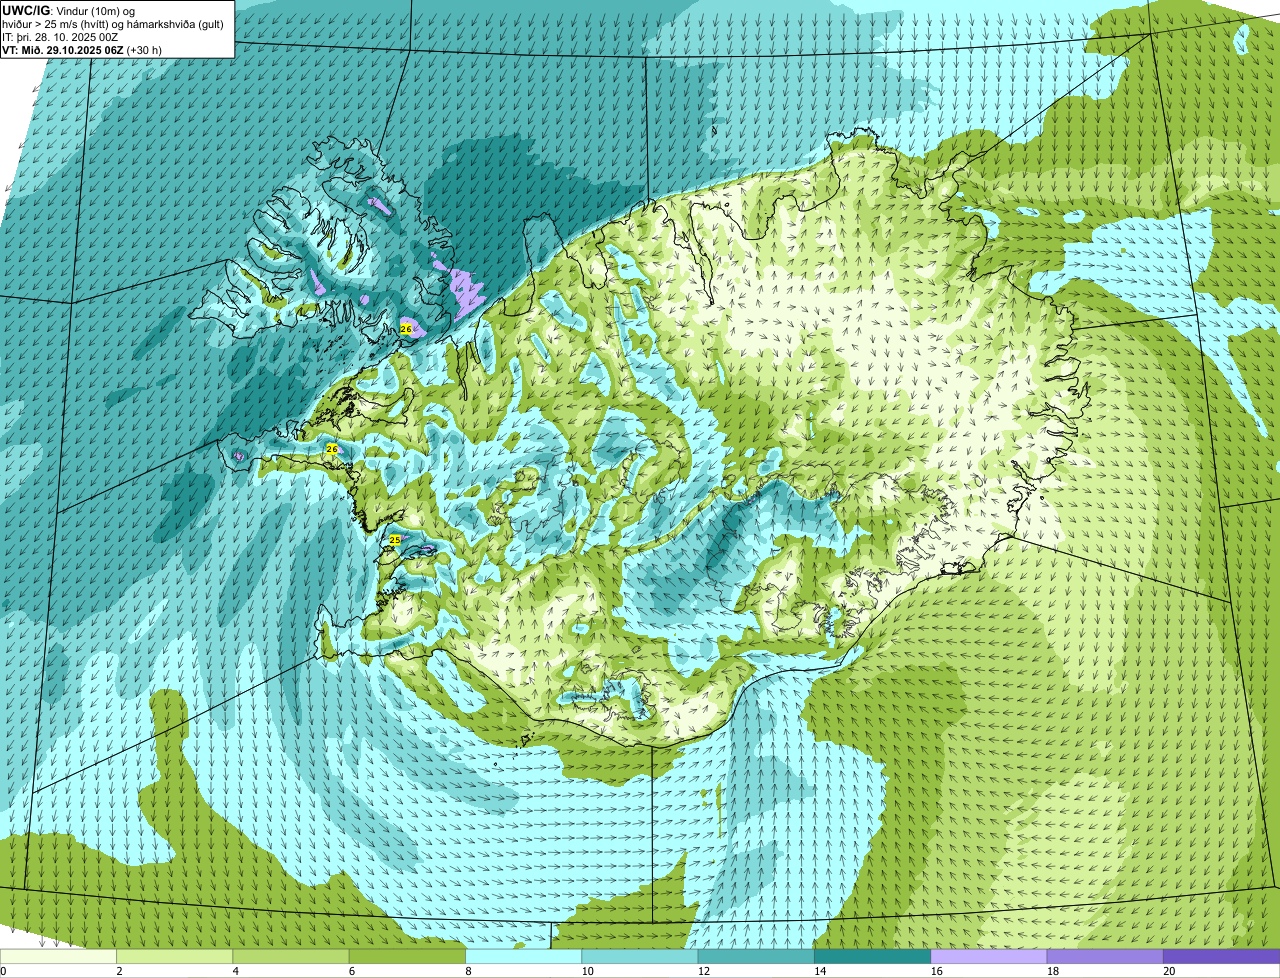The width and height of the screenshot is (1280, 978).
Task: Click legend scale value '6'
Action: point(352,971)
